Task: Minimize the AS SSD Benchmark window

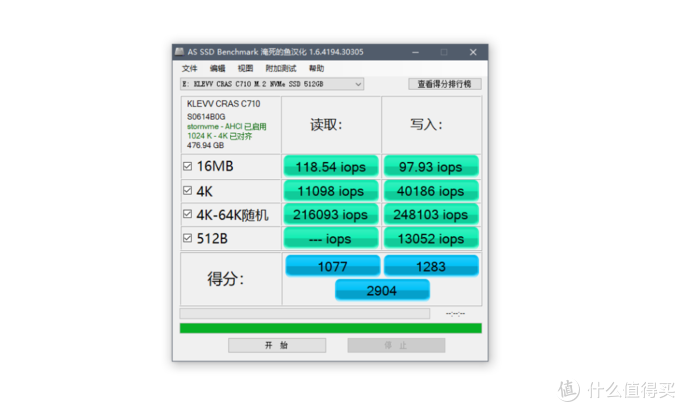Action: coord(415,52)
